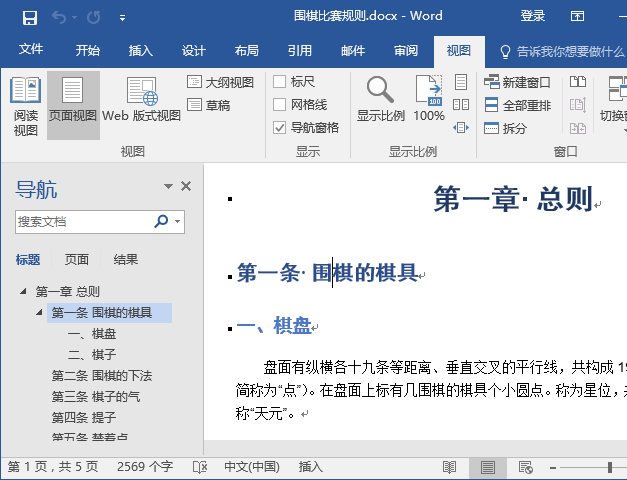Click the reset window position icon

click(578, 128)
